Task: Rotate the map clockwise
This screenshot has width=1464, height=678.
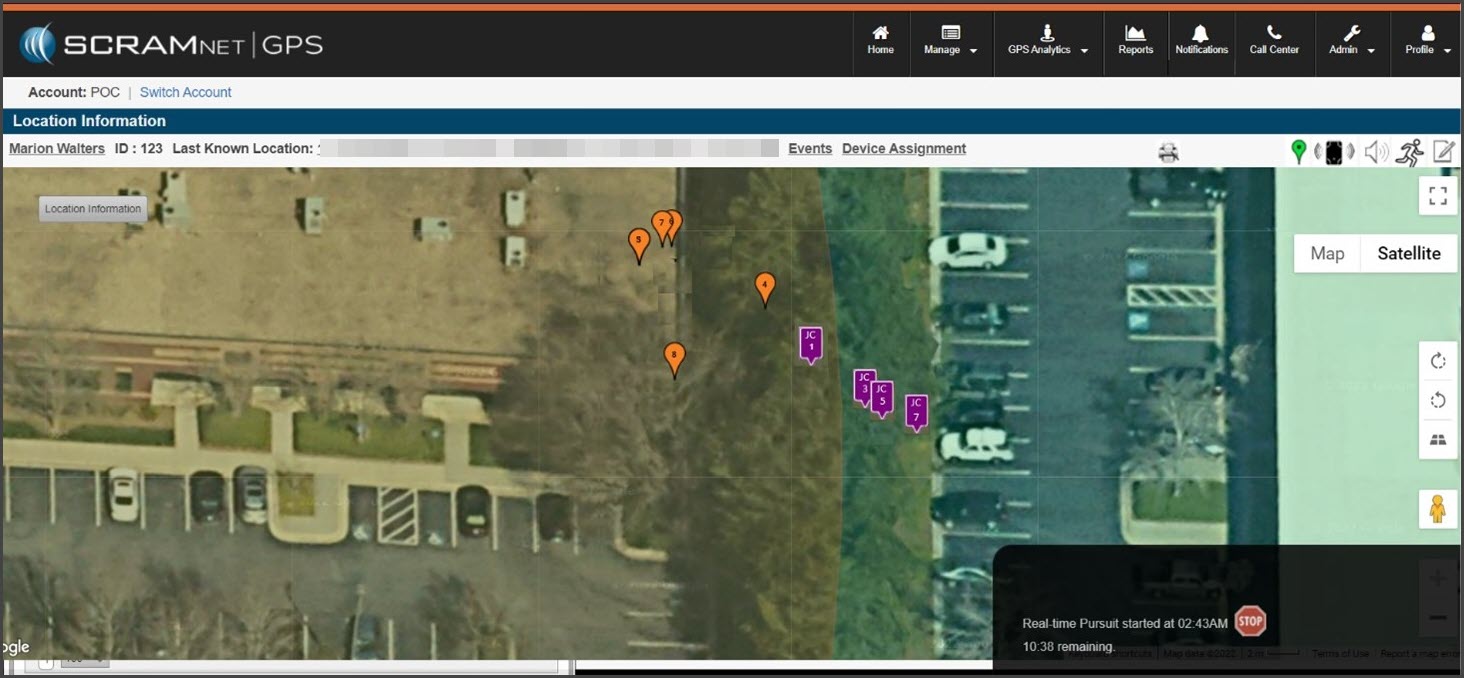Action: click(1438, 361)
